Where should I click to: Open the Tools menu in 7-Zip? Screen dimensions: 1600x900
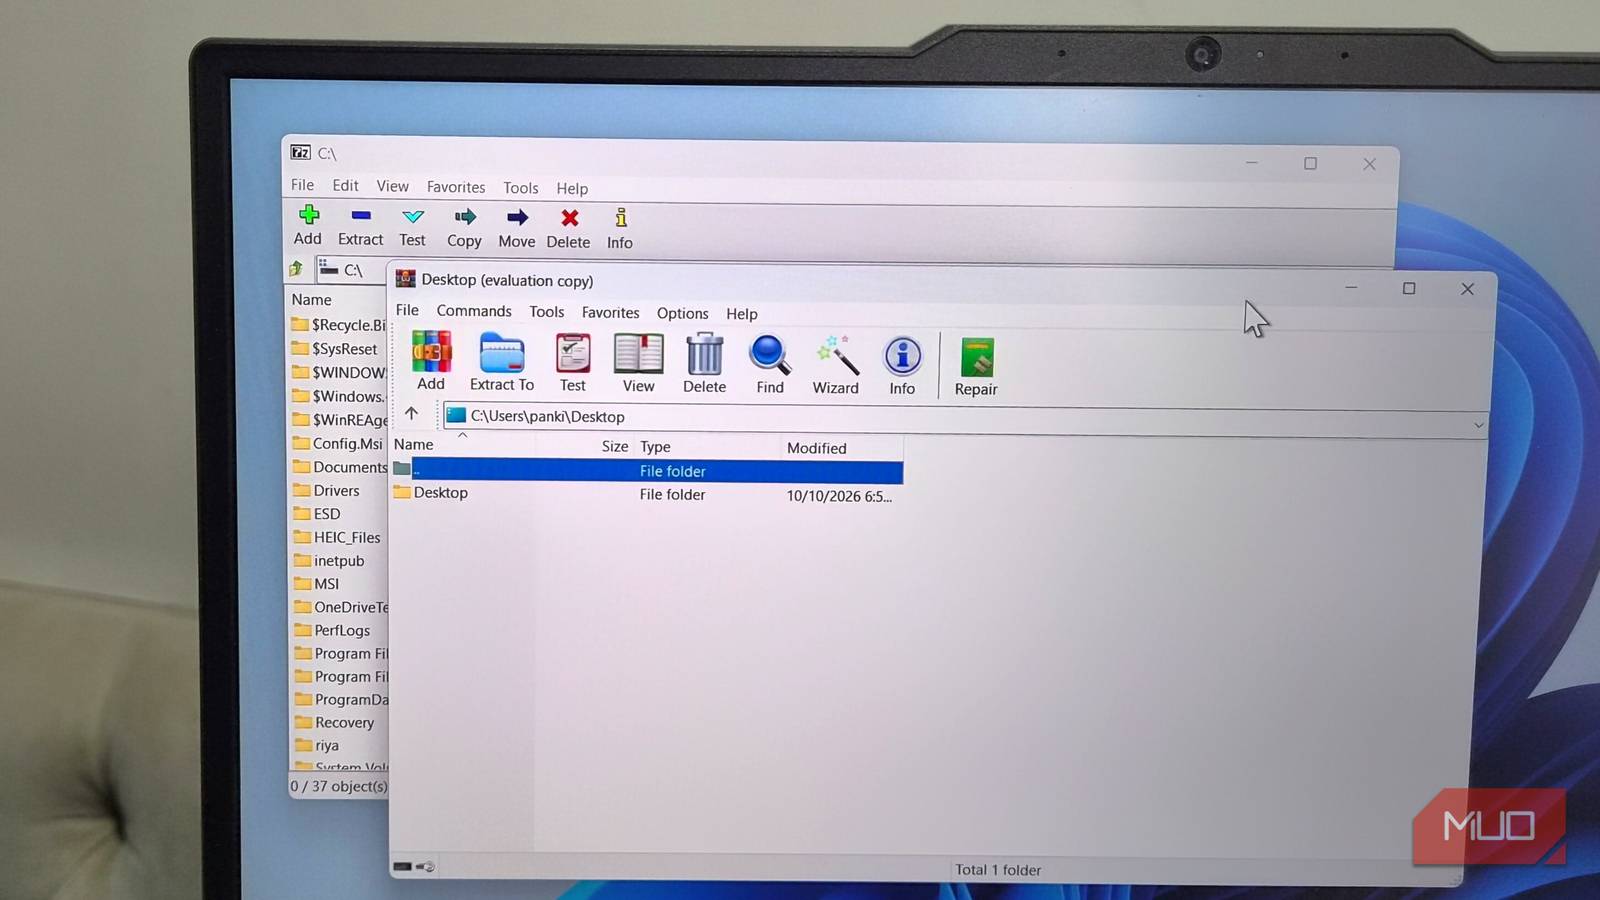(x=520, y=188)
